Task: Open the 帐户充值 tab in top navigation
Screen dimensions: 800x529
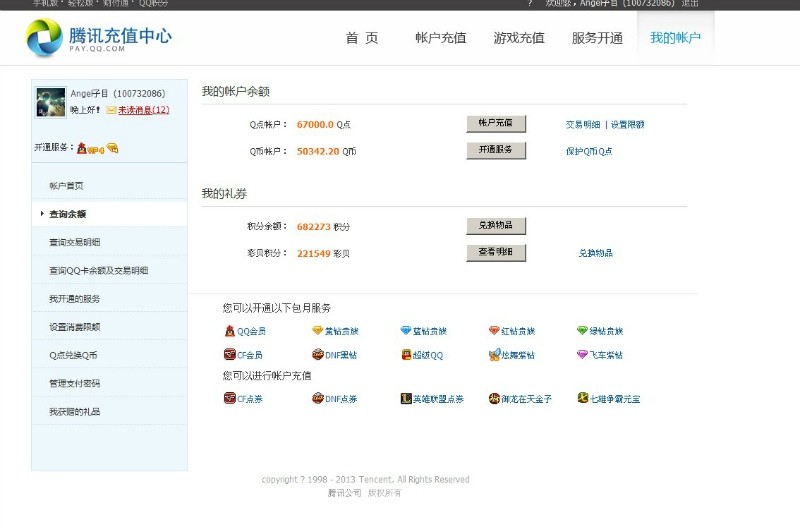Action: coord(440,38)
